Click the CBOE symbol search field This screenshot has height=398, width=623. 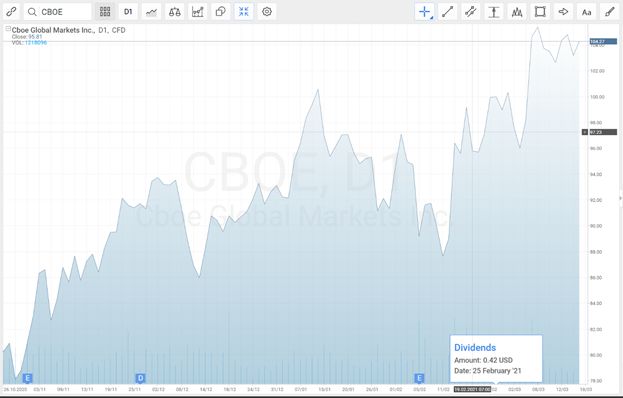[x=58, y=12]
